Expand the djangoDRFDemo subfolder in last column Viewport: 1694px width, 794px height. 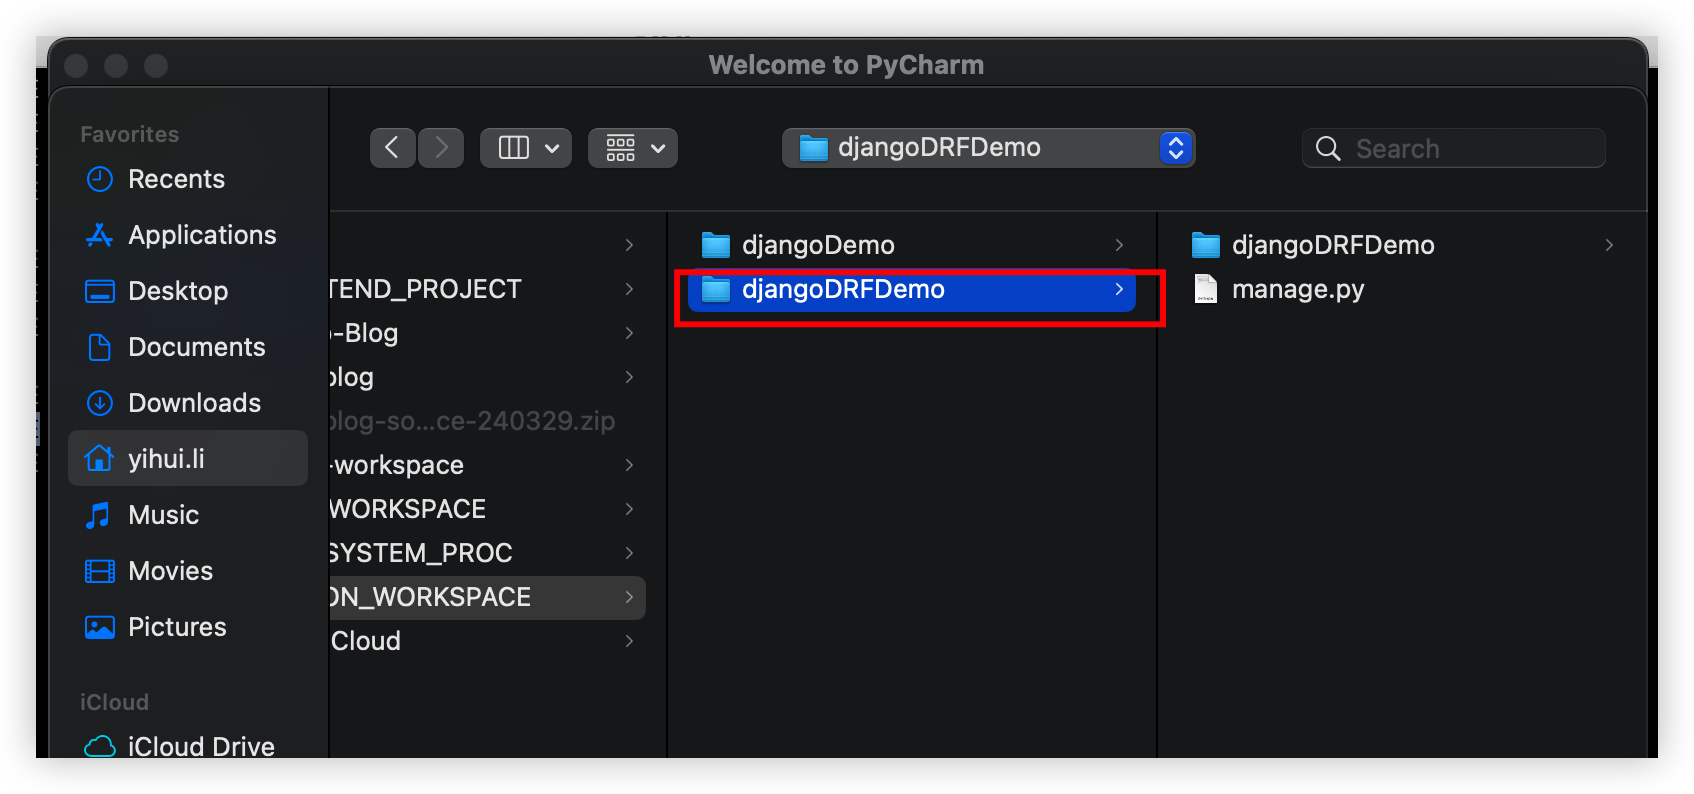point(1608,245)
